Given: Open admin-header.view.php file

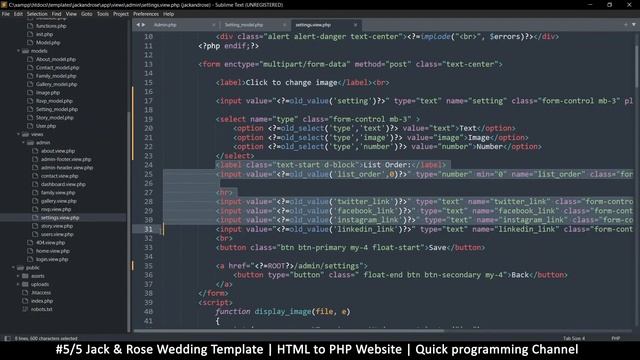Looking at the screenshot, I should (67, 168).
